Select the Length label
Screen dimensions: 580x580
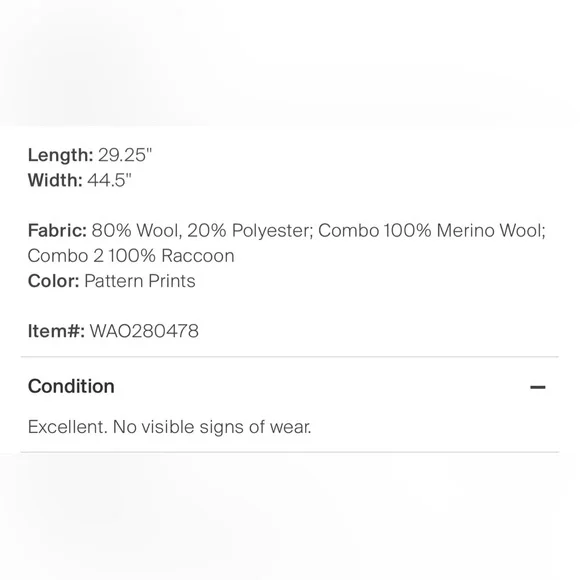pyautogui.click(x=60, y=155)
